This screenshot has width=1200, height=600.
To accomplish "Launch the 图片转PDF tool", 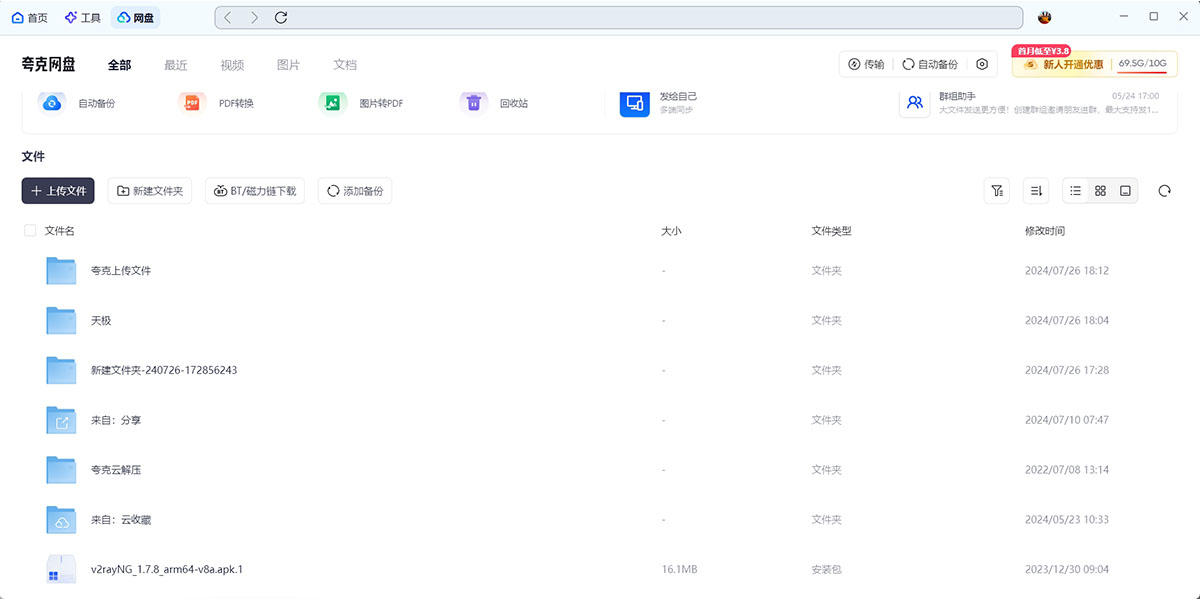I will (361, 103).
